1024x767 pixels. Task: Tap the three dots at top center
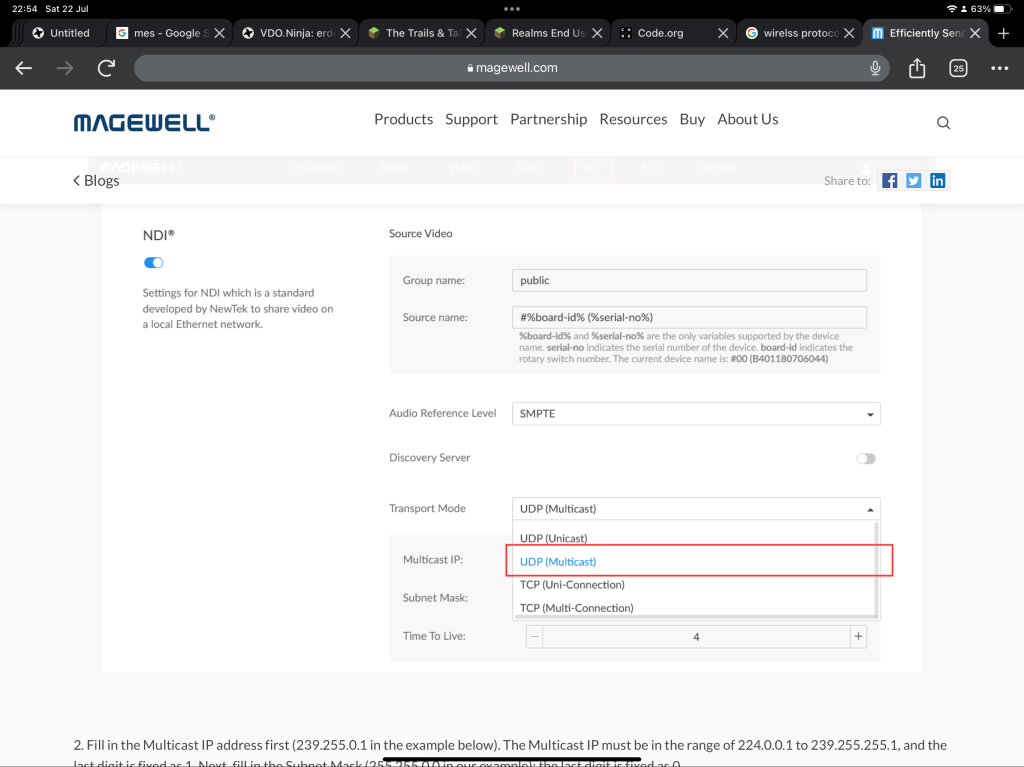(512, 9)
